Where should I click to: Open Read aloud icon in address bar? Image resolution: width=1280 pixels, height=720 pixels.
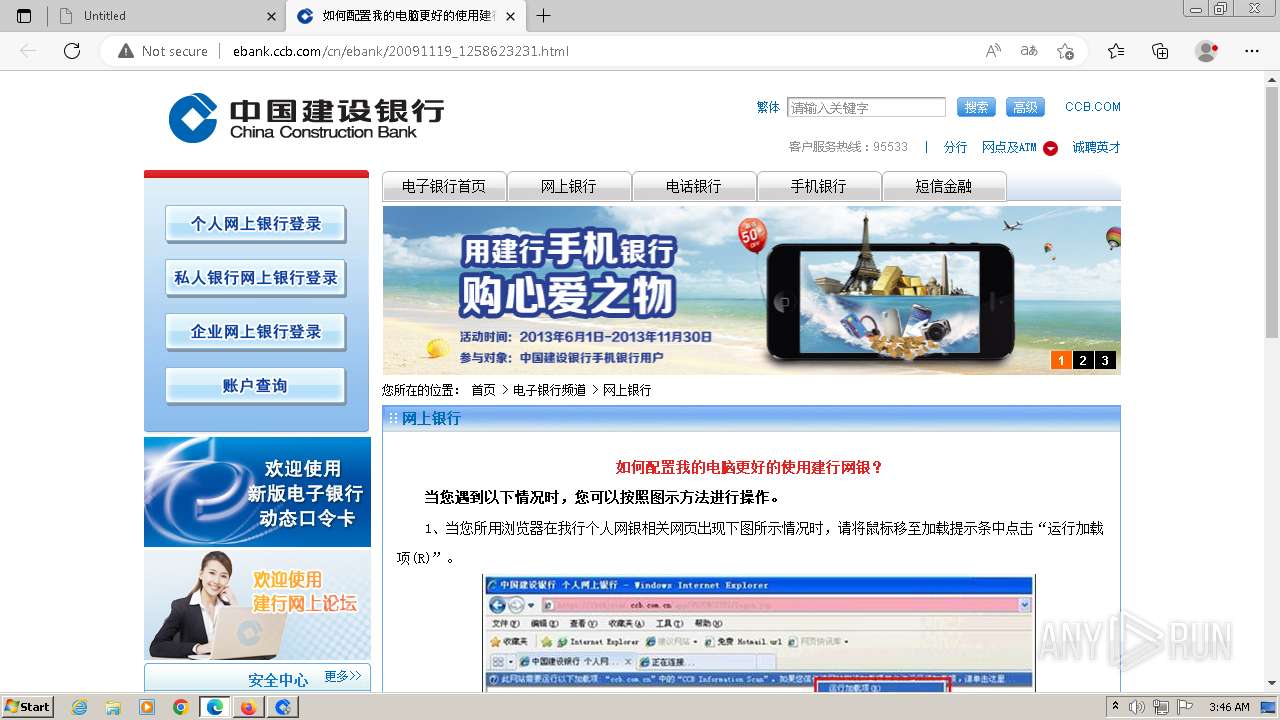pyautogui.click(x=993, y=51)
